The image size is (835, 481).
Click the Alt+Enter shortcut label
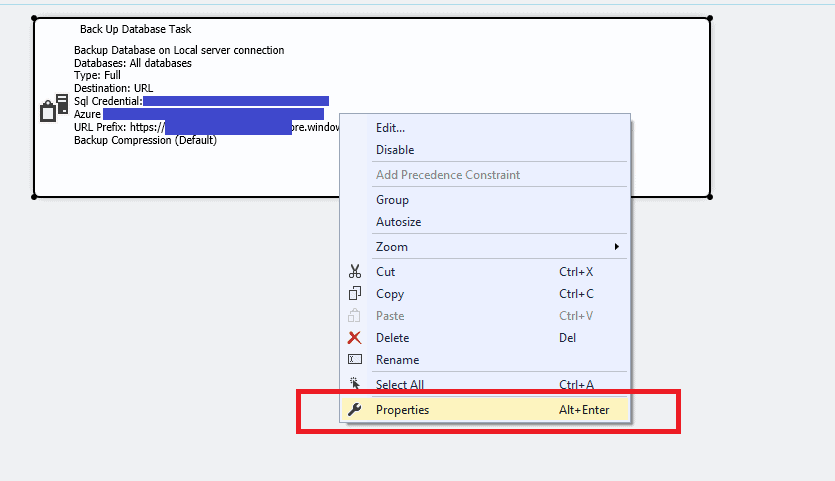pos(584,410)
